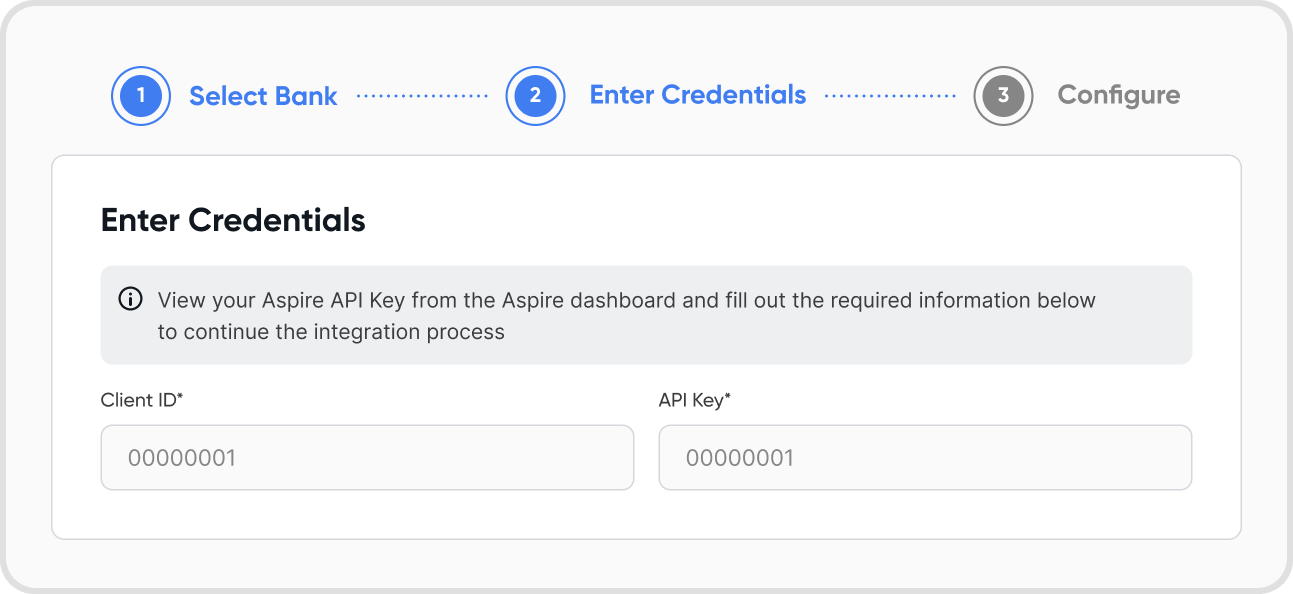1293x594 pixels.
Task: Focus the API Key input field
Action: pos(925,458)
